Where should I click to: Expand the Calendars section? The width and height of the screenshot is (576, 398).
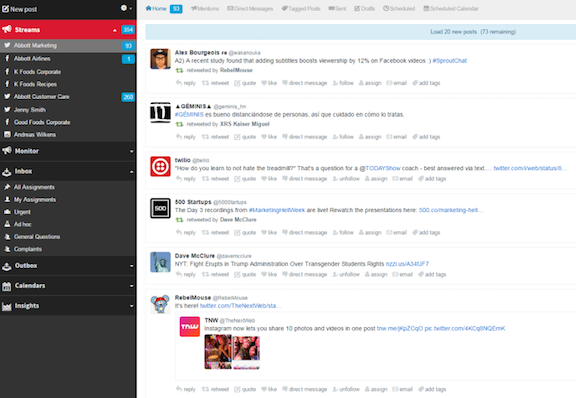pos(131,286)
